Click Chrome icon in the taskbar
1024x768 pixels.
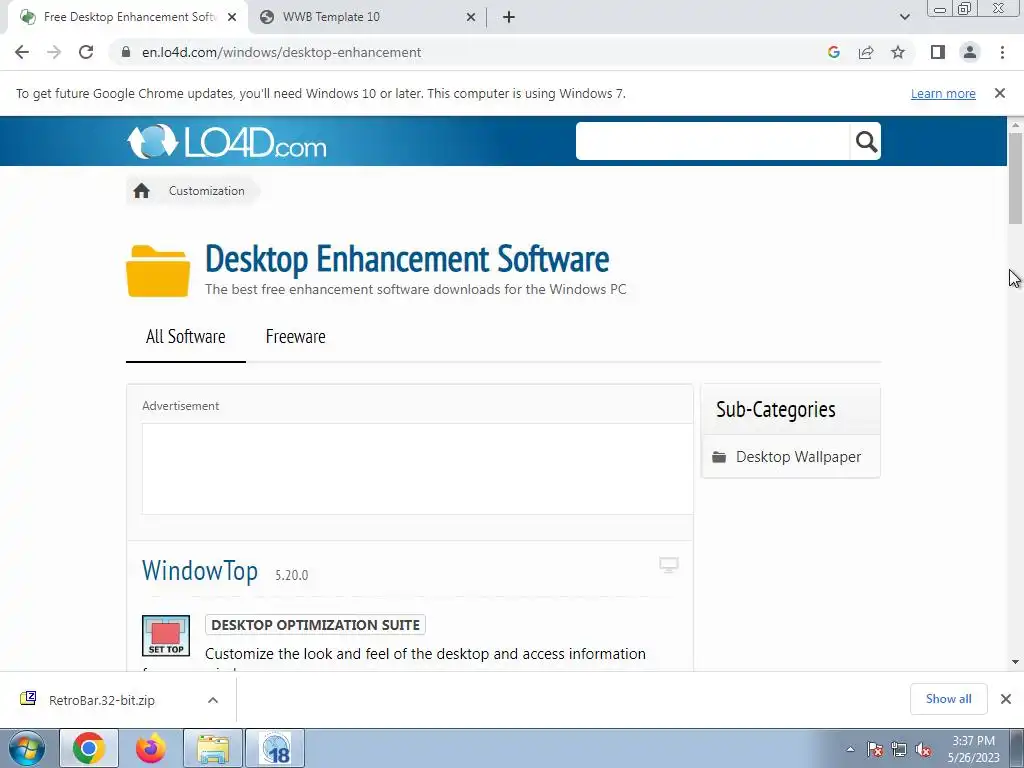(89, 748)
